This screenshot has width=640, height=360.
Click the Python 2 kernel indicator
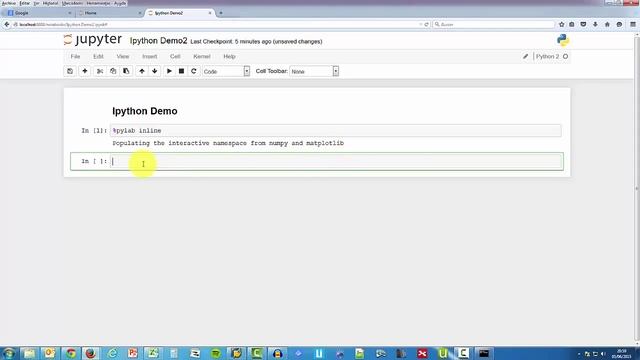click(547, 56)
